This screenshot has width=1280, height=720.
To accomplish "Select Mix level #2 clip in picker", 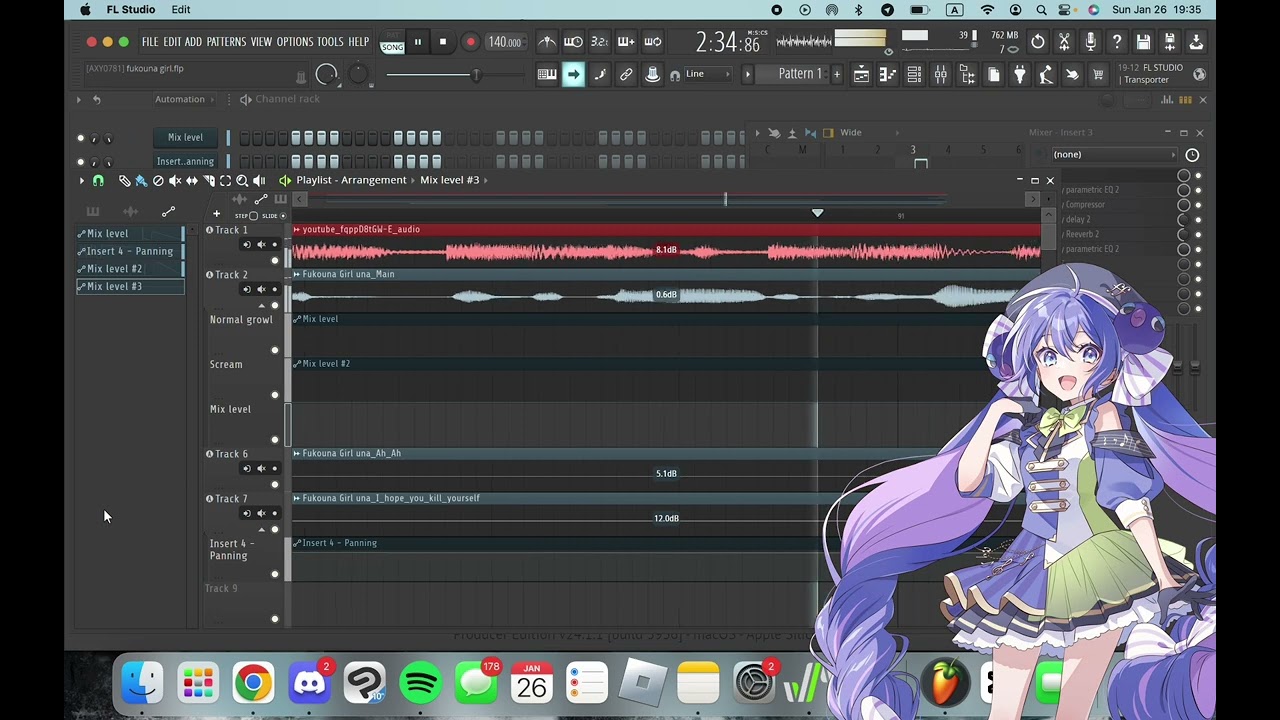I will click(130, 269).
